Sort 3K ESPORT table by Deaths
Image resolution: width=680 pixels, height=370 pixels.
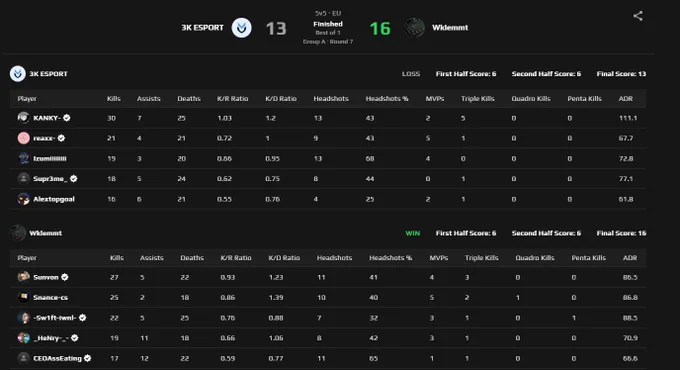189,98
